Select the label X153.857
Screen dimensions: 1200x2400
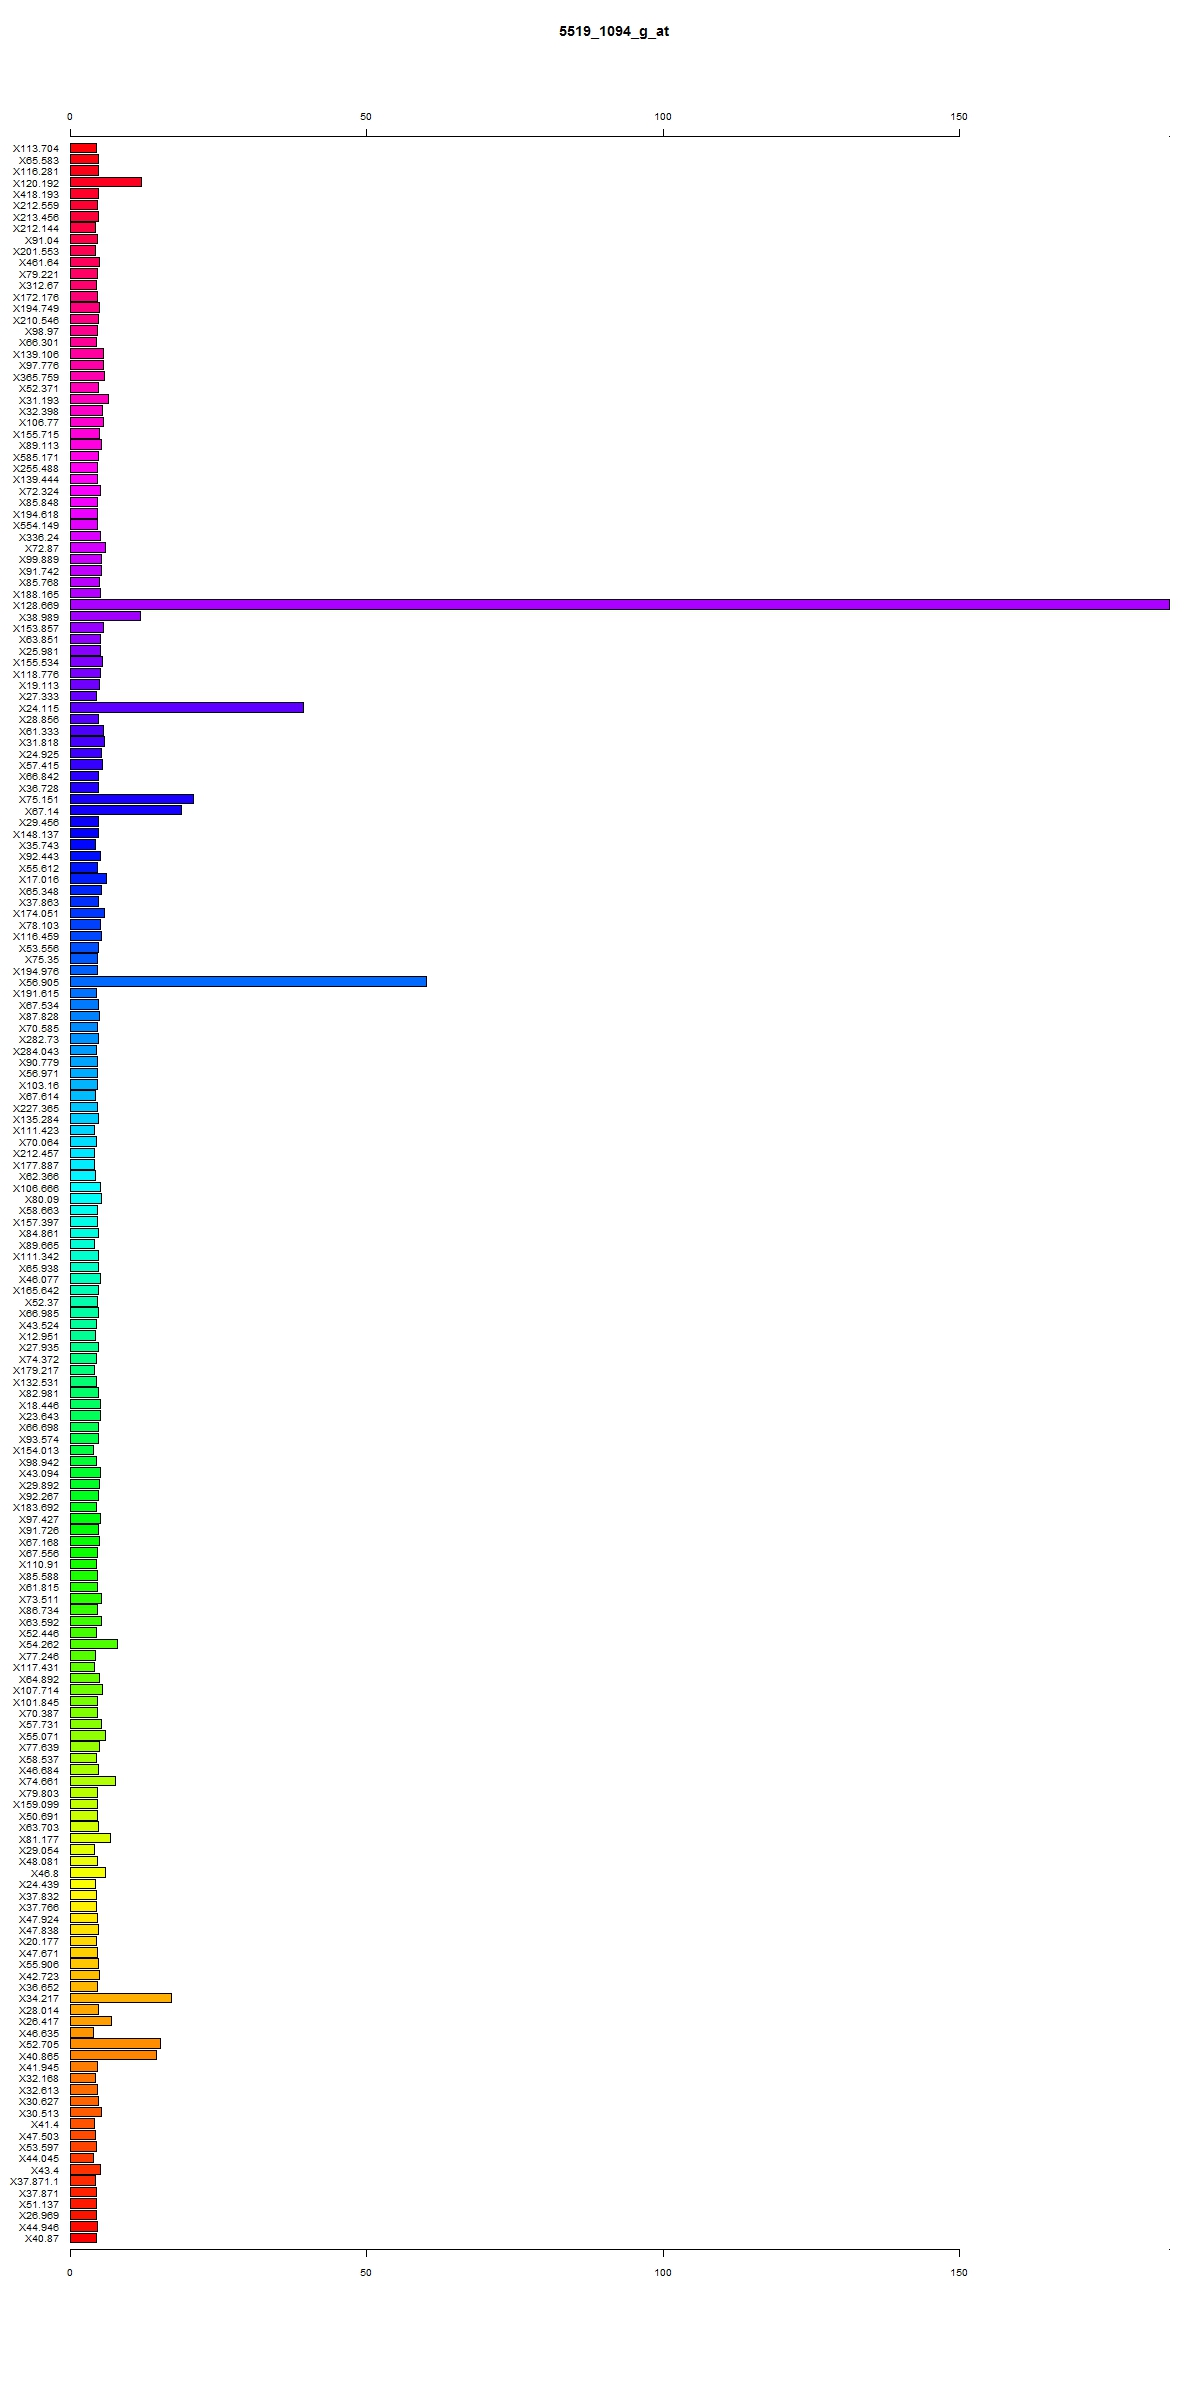tap(36, 629)
